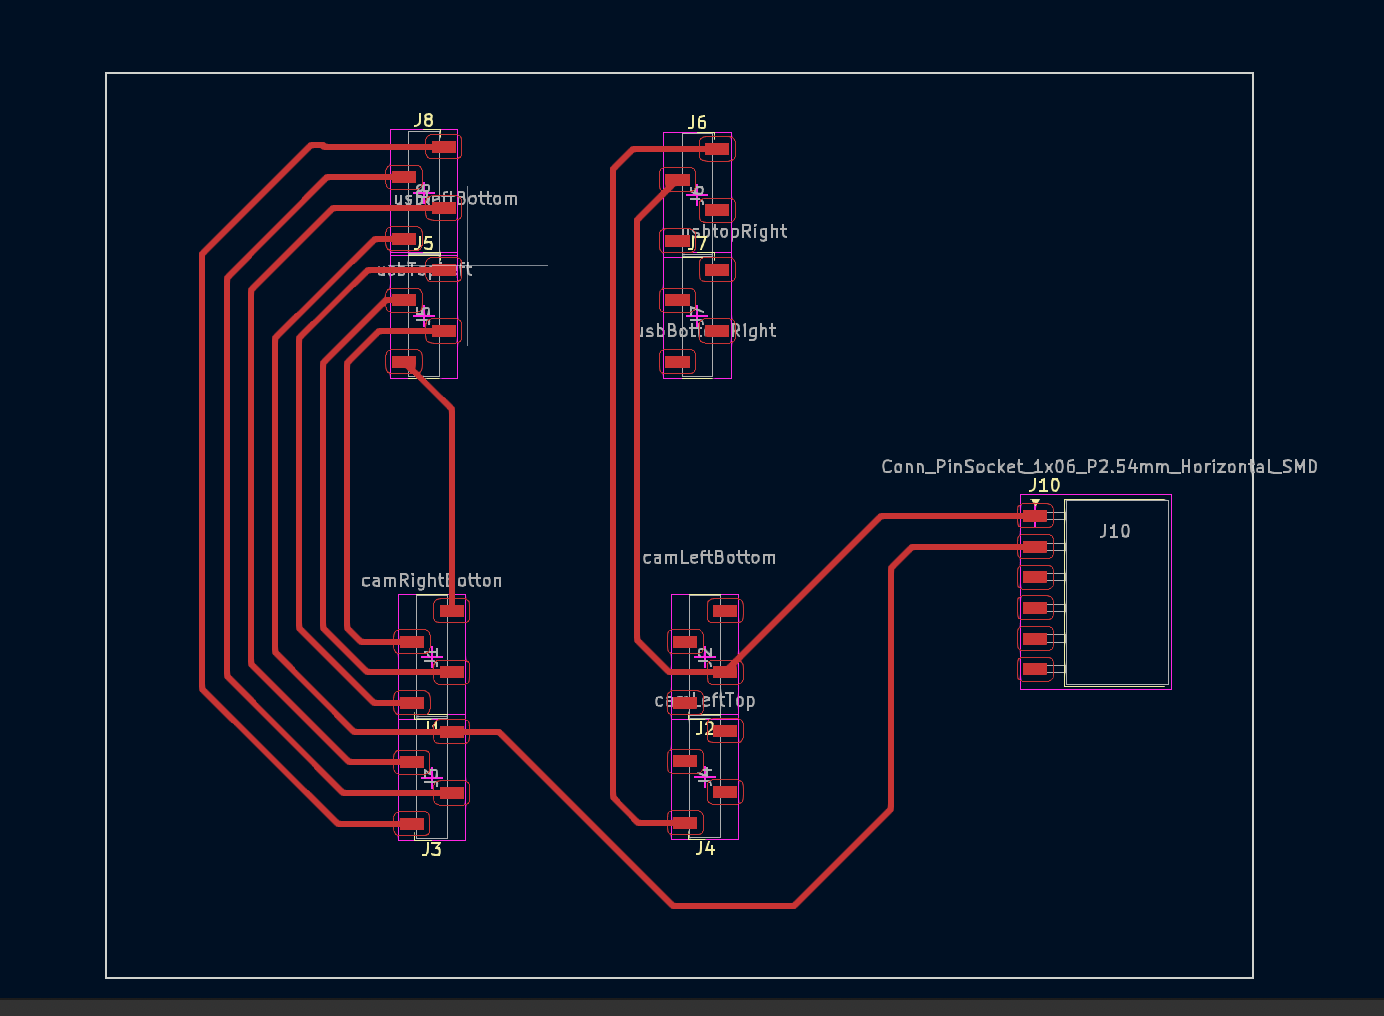Screen dimensions: 1384x1016
Task: Click the J2 reference designator
Action: pos(705,728)
